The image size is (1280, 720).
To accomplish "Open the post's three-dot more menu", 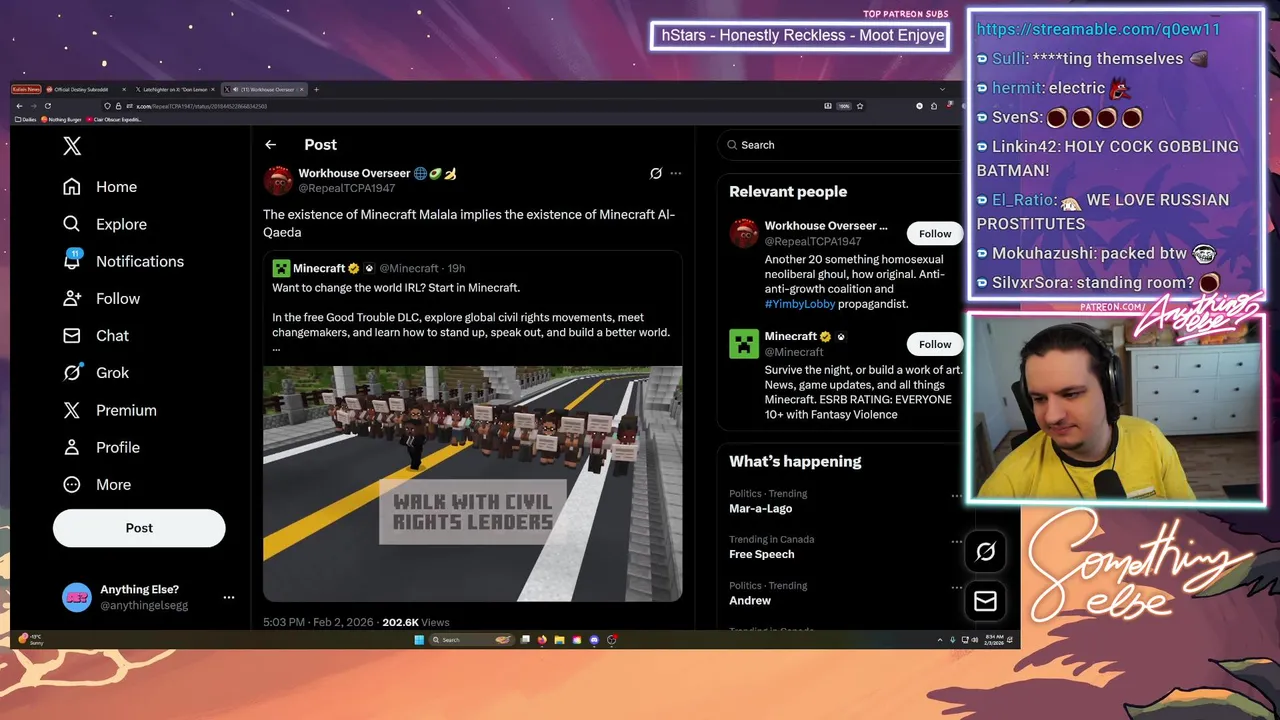I will (x=676, y=173).
